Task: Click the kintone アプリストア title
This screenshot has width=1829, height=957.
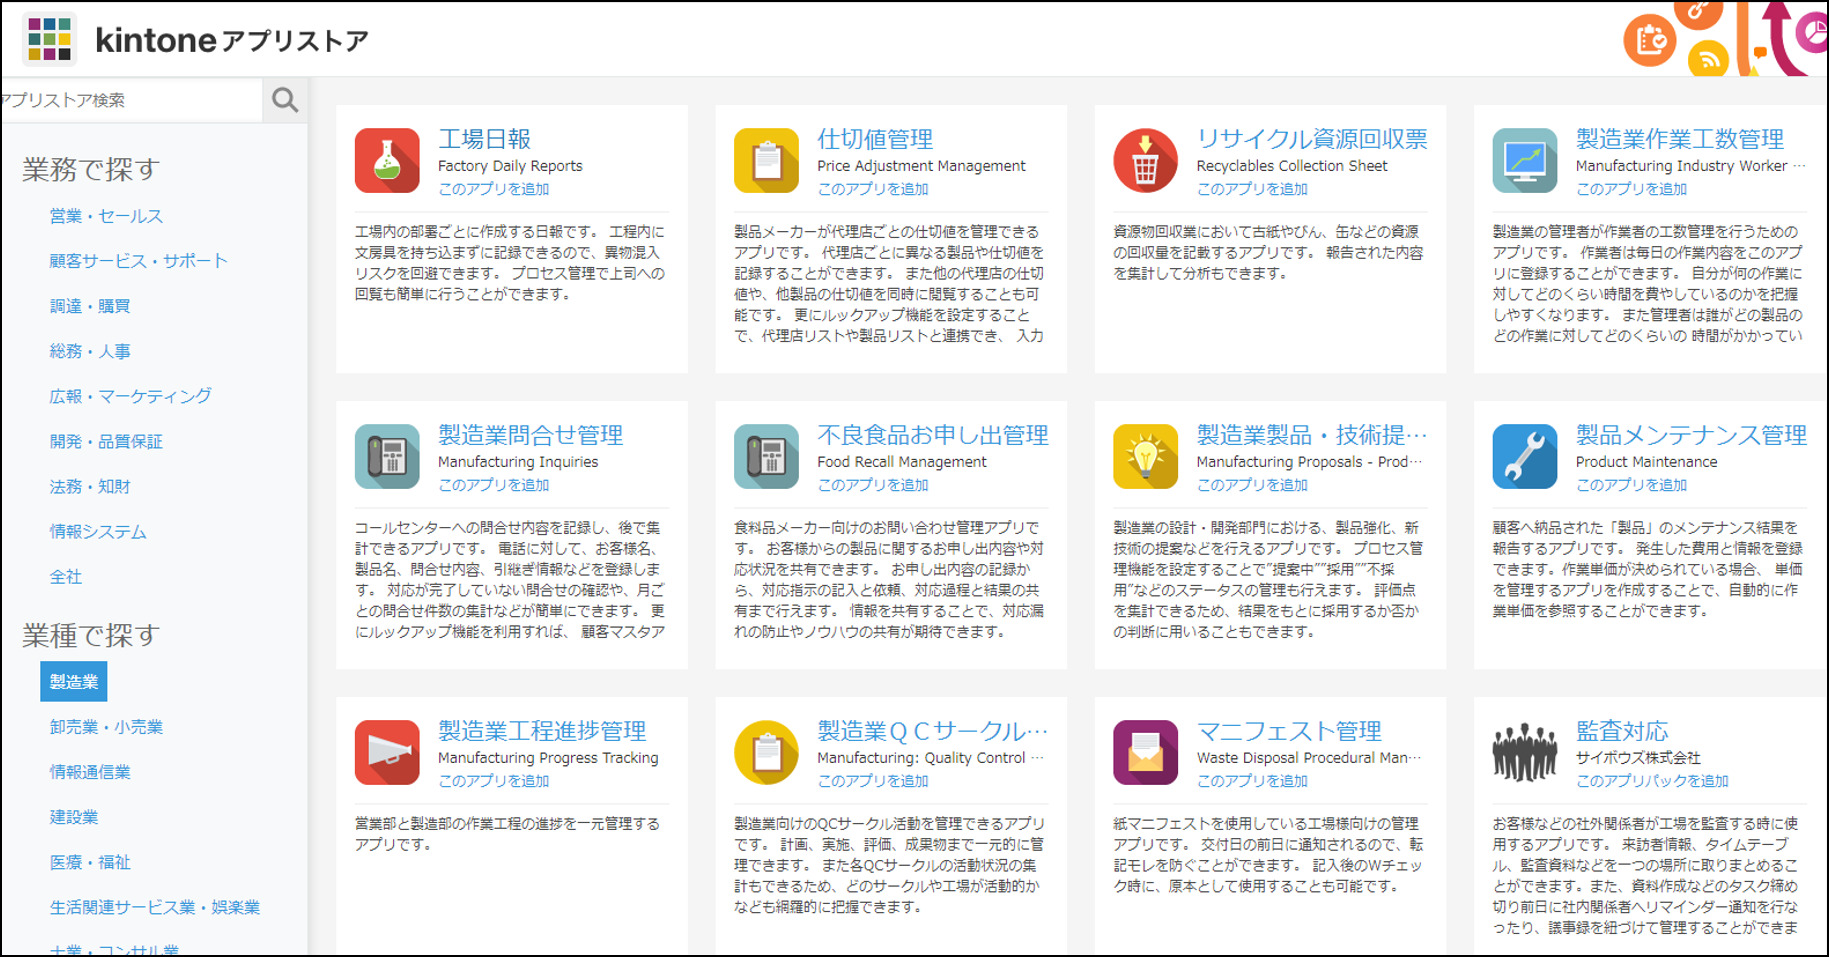Action: 232,40
